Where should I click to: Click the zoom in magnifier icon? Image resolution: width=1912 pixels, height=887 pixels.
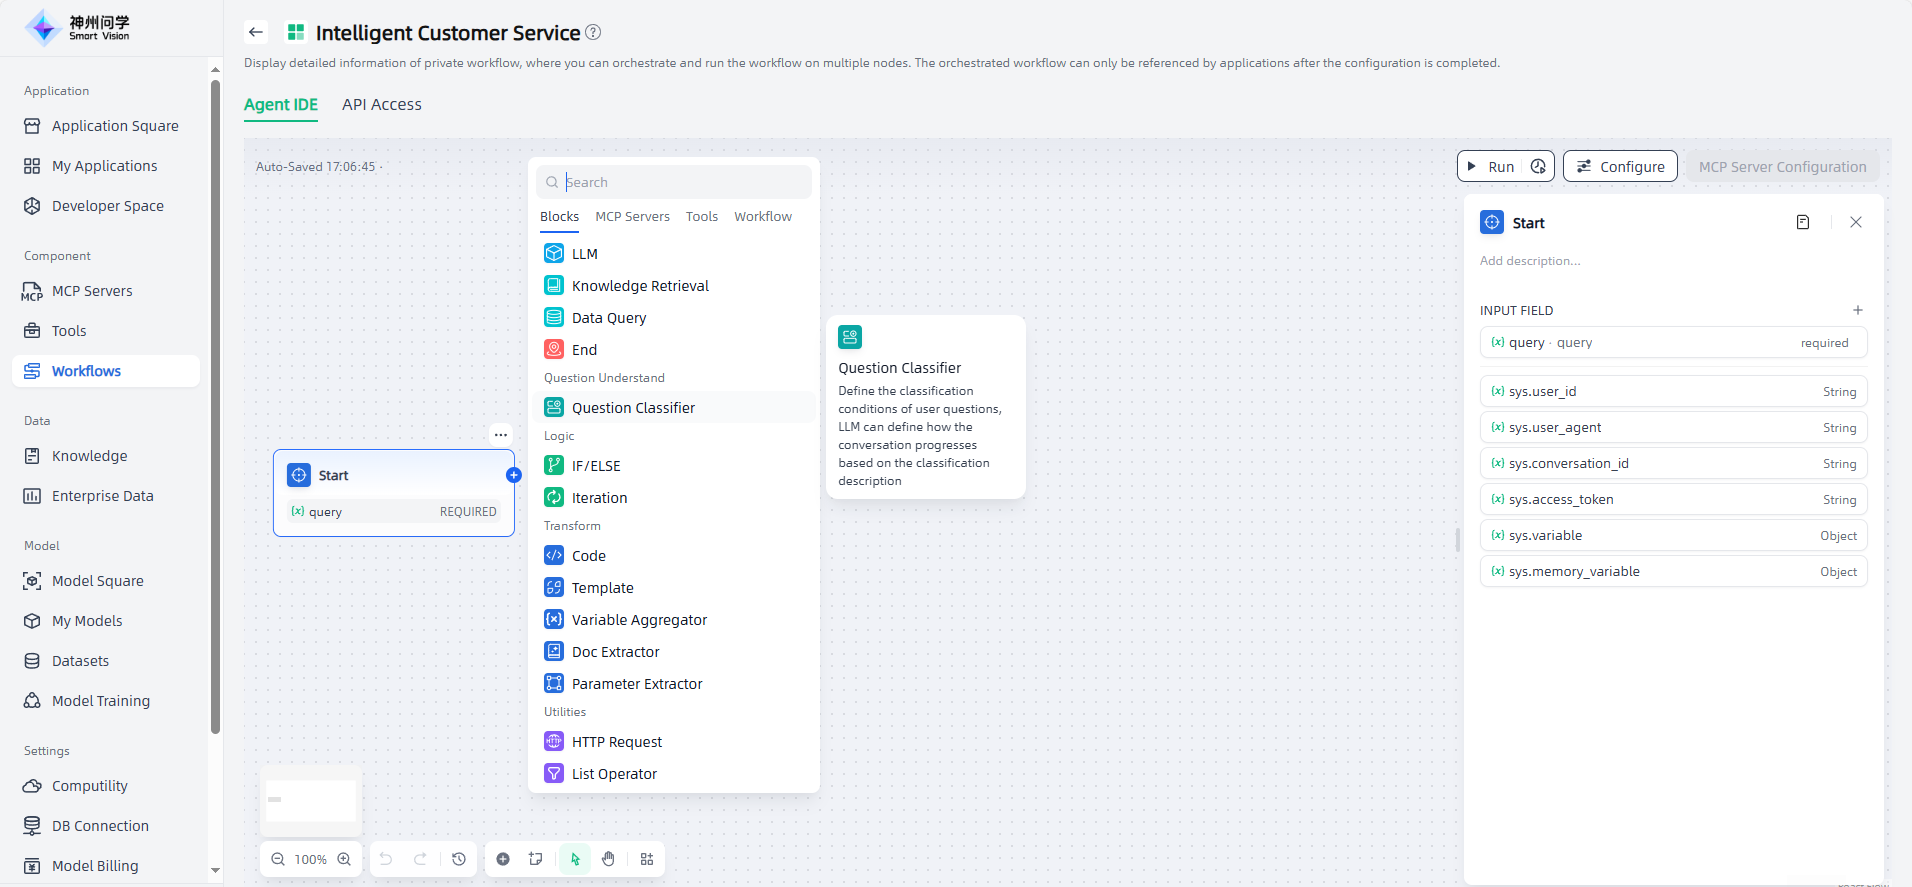point(344,859)
